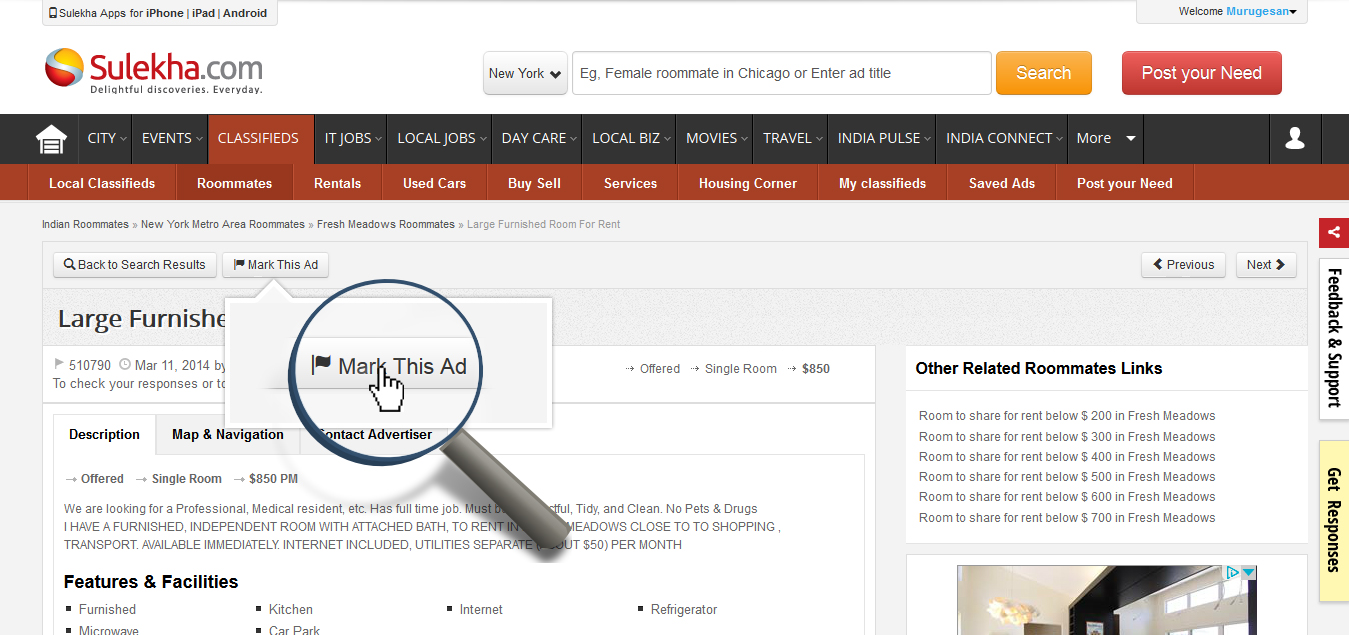Select the Used Cars submenu item
1349x635 pixels.
(434, 184)
